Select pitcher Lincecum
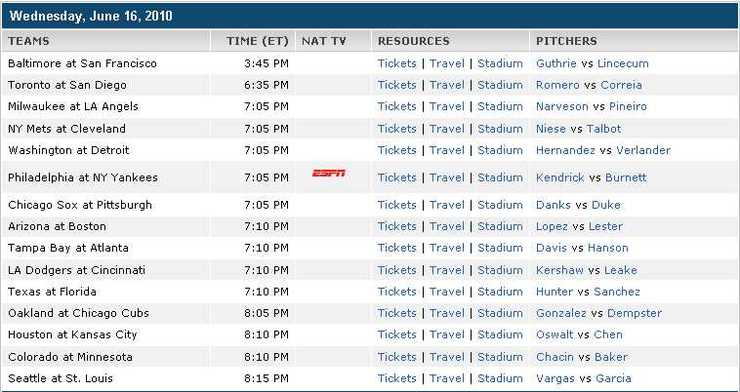This screenshot has height=392, width=740. coord(622,63)
